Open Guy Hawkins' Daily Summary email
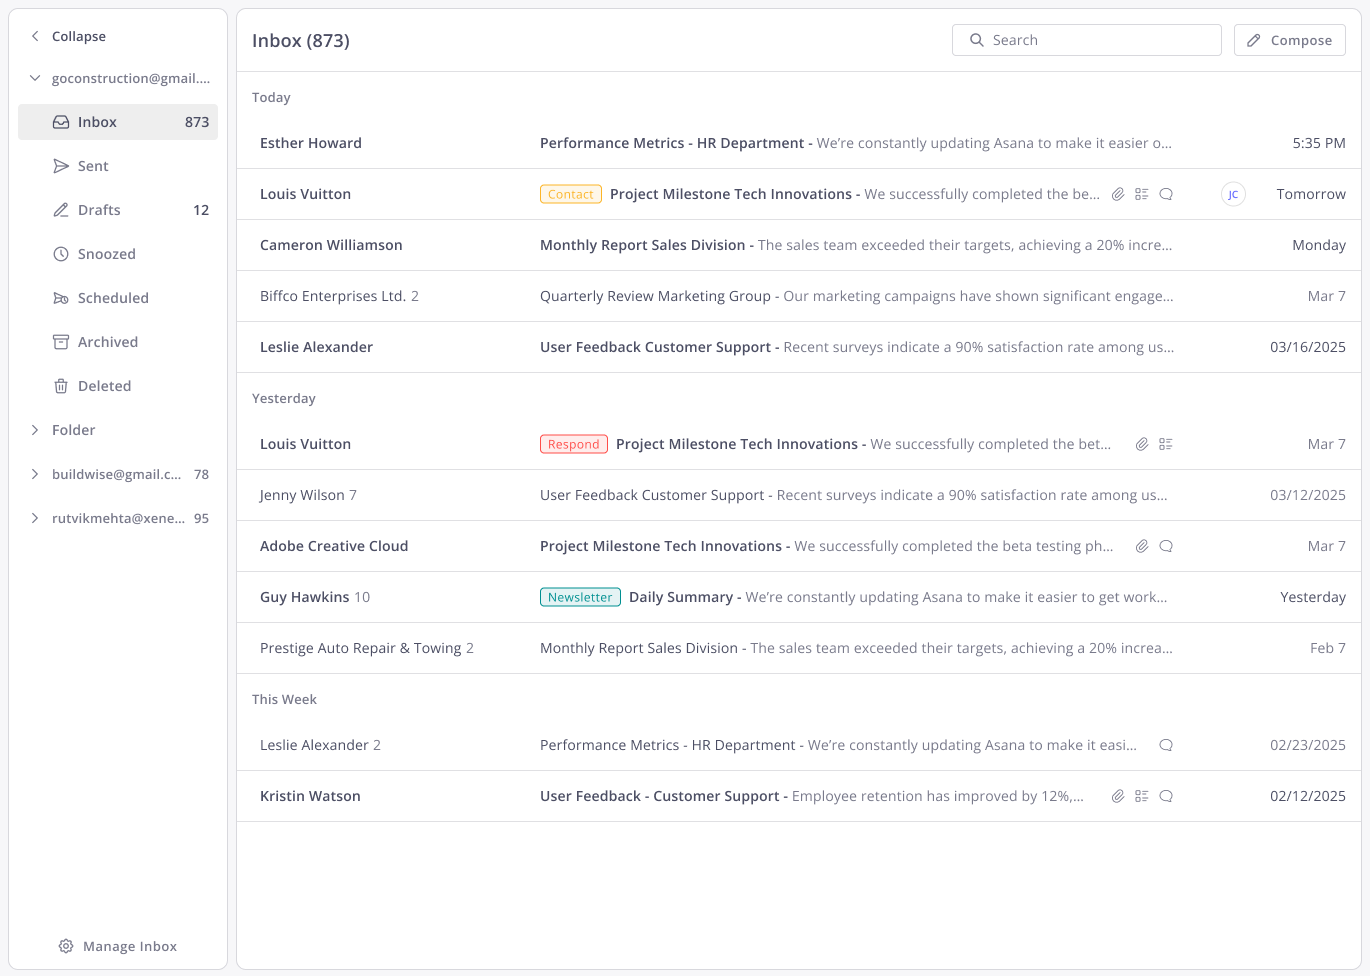1370x976 pixels. point(799,597)
